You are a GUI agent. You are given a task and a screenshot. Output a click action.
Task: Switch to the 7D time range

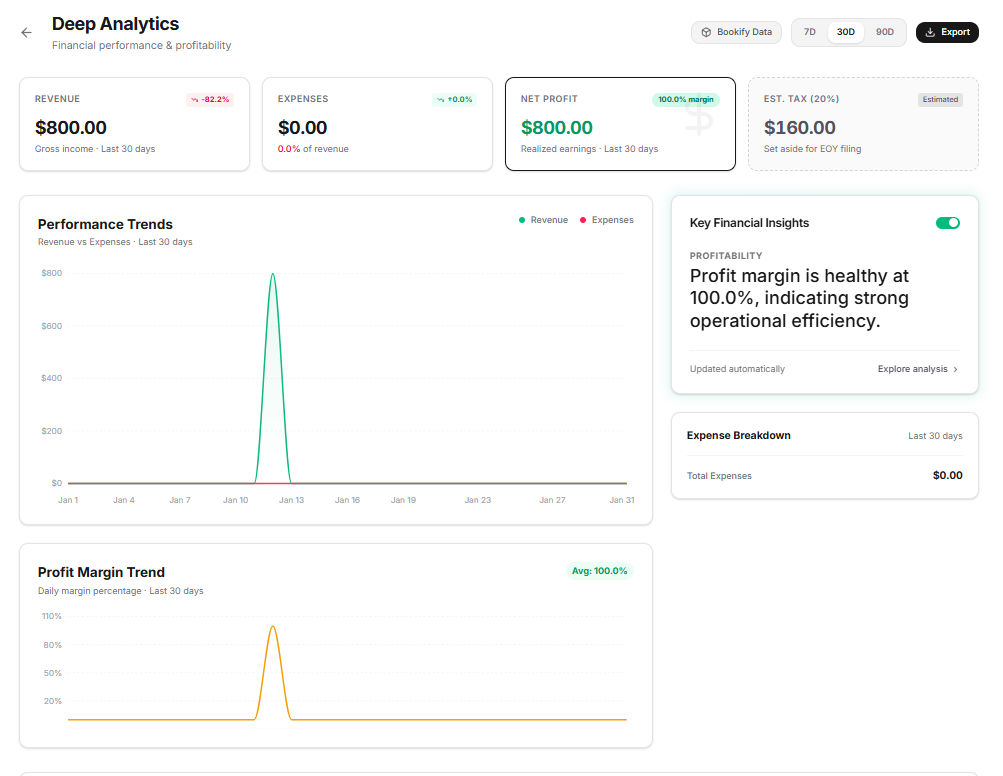click(810, 32)
